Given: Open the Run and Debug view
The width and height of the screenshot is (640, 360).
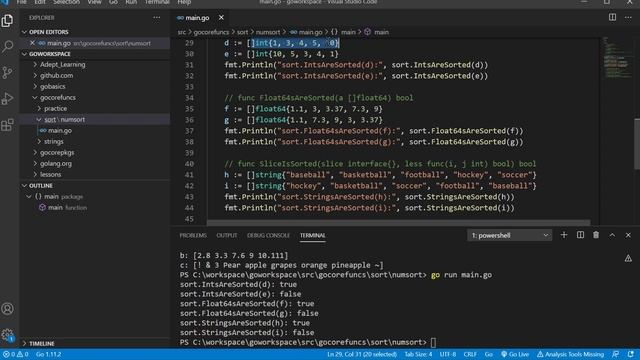Looking at the screenshot, I should coord(7,98).
